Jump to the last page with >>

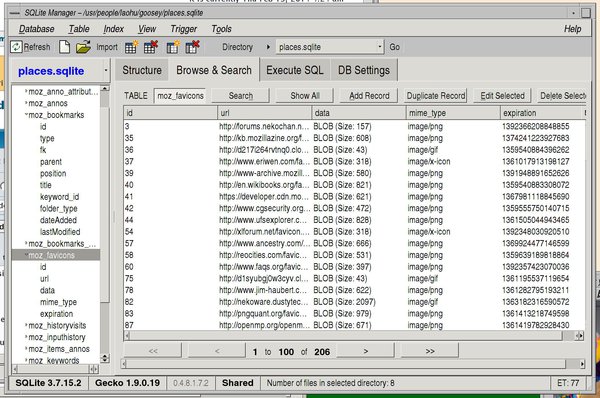(430, 351)
